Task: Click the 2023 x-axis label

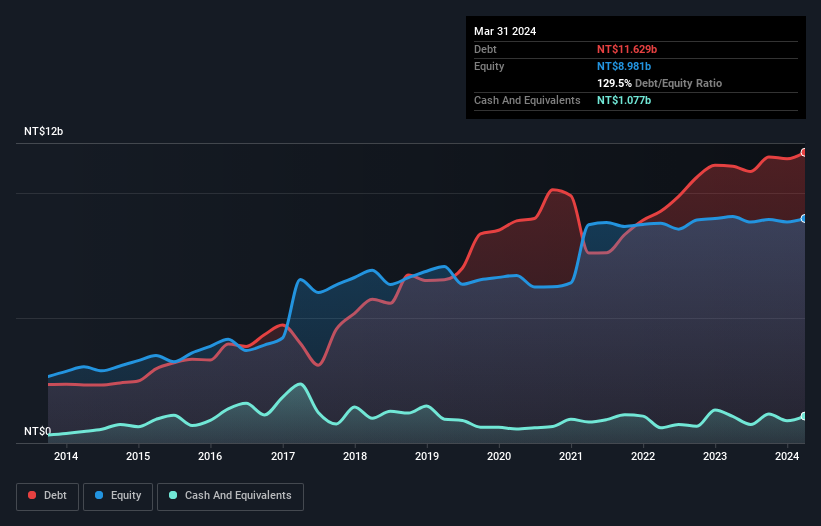Action: pyautogui.click(x=715, y=456)
